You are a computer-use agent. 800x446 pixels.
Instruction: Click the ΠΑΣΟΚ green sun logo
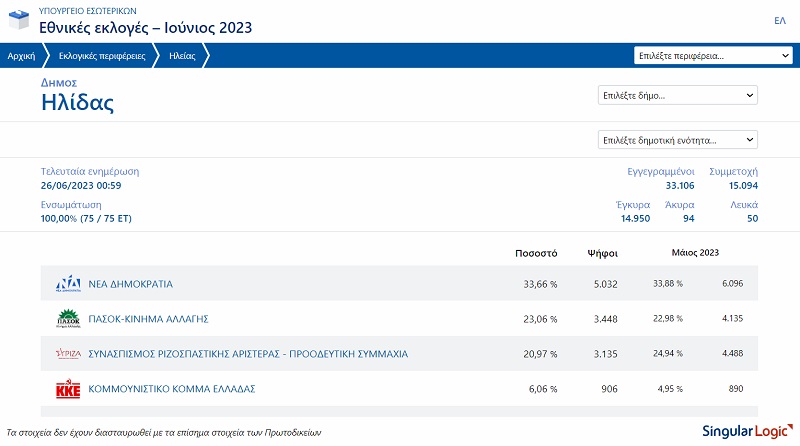(x=68, y=319)
